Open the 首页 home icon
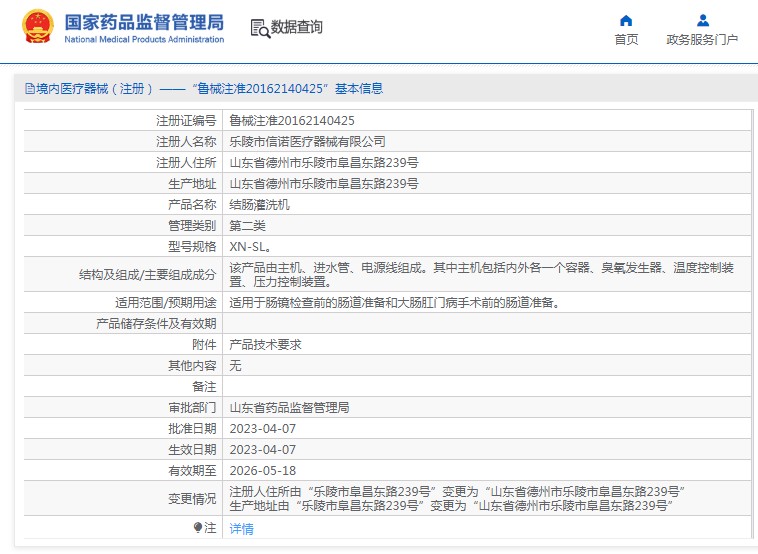This screenshot has height=554, width=758. (x=626, y=20)
